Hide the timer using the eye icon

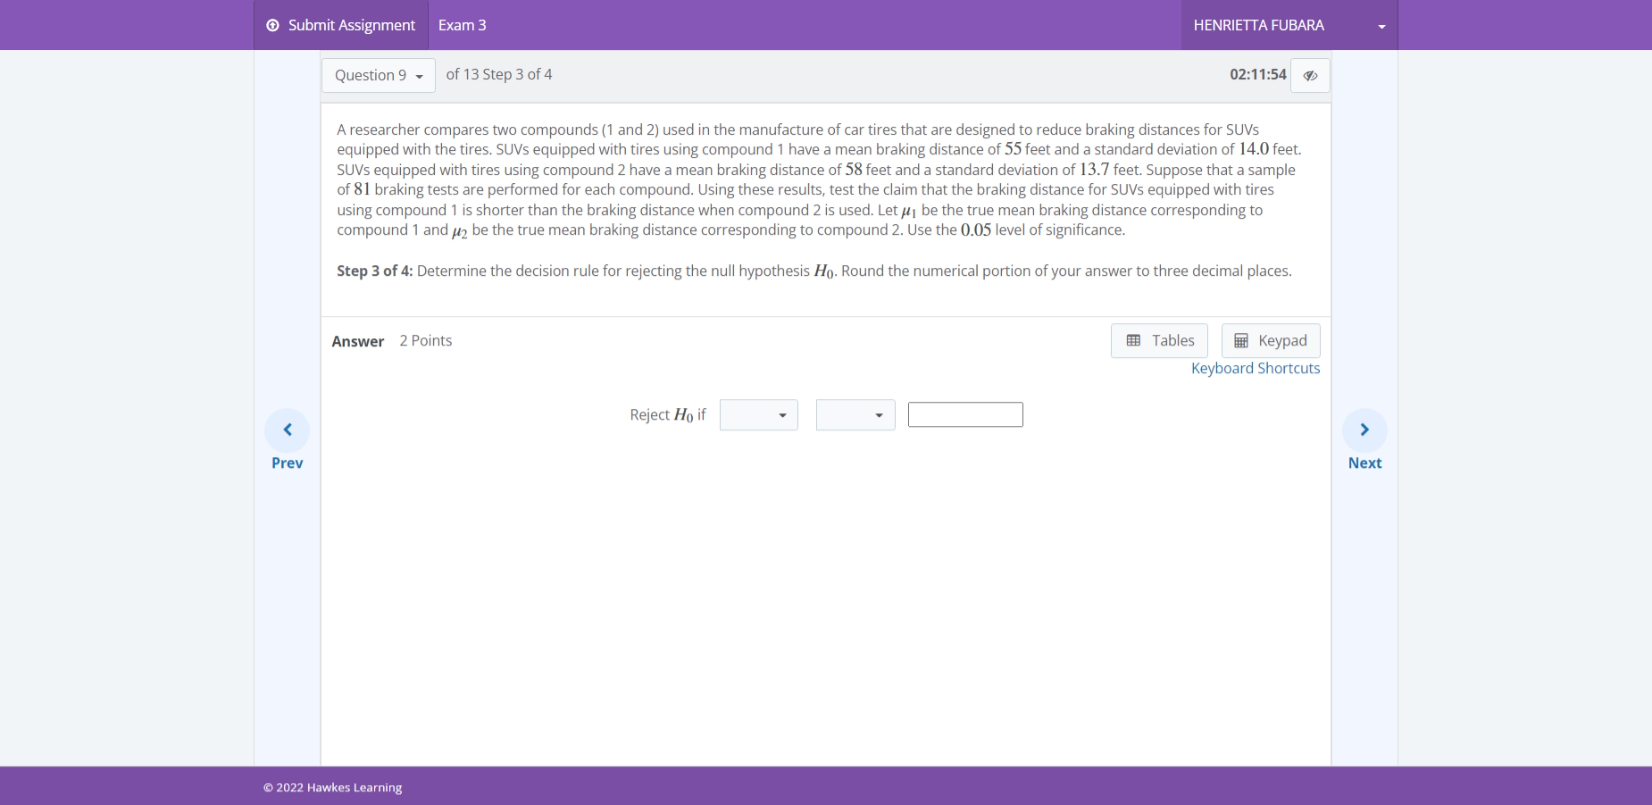[1310, 75]
